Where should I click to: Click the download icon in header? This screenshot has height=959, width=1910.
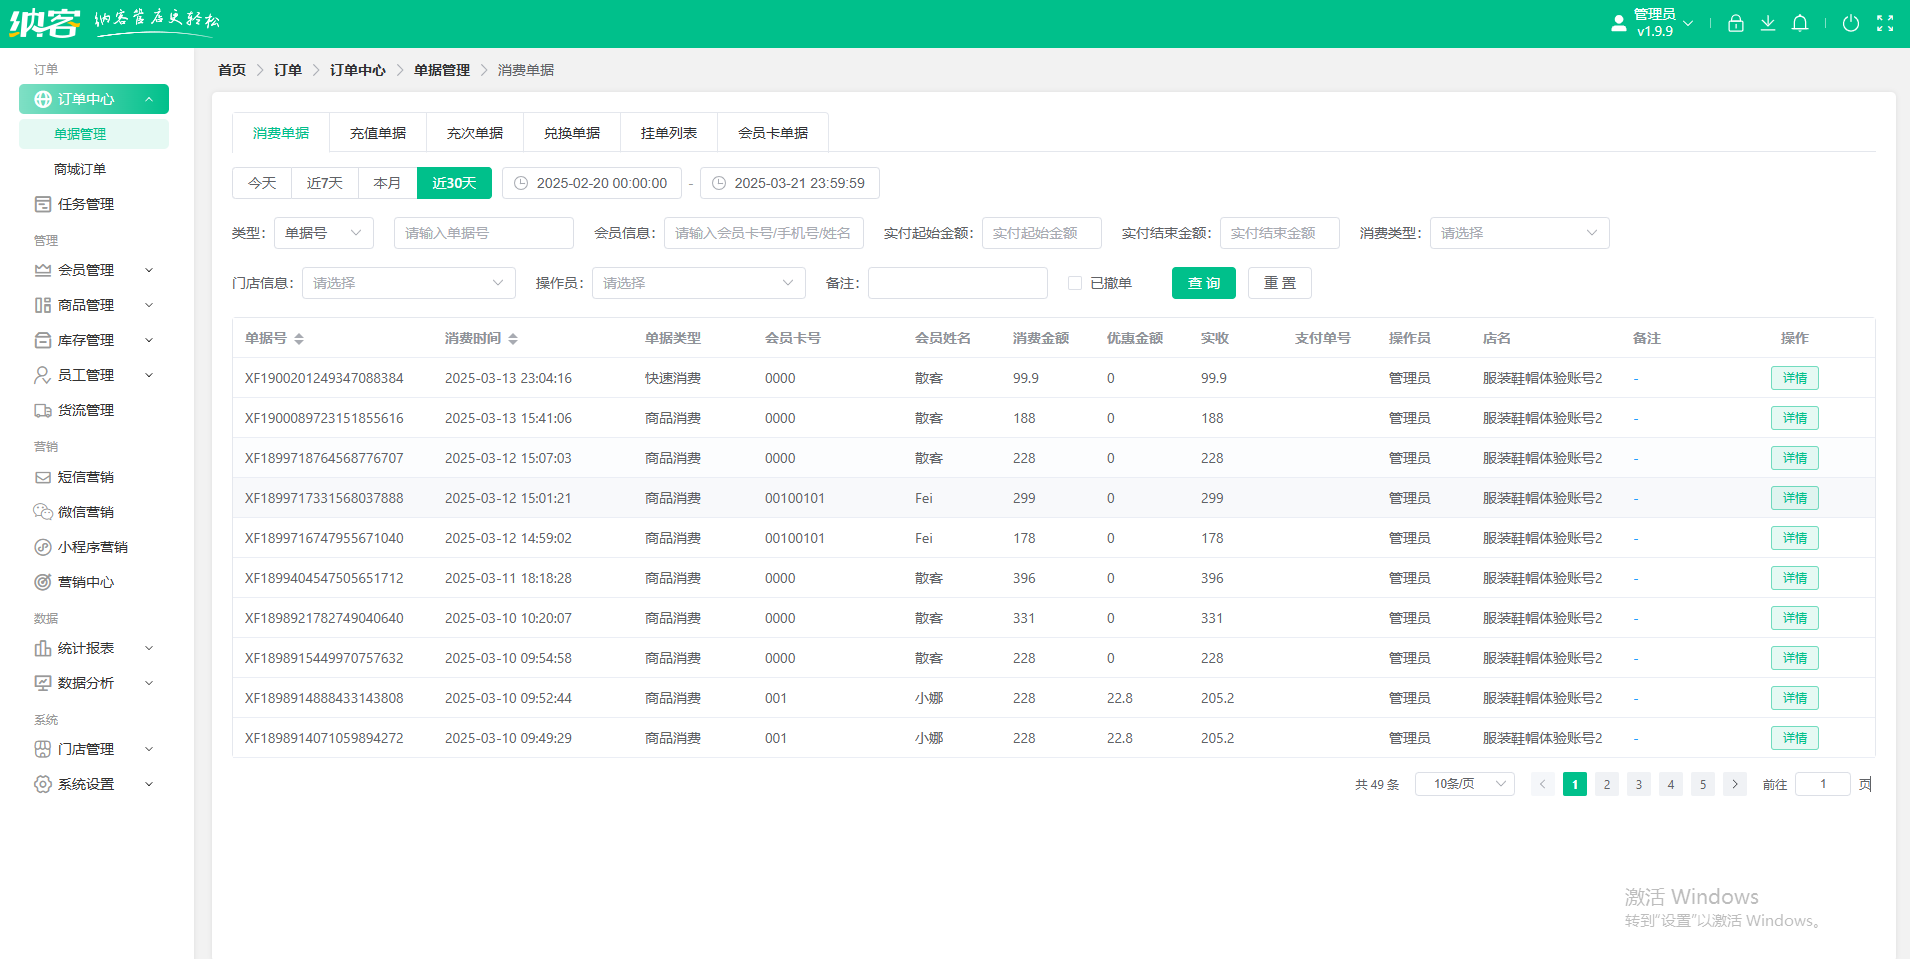click(1768, 23)
